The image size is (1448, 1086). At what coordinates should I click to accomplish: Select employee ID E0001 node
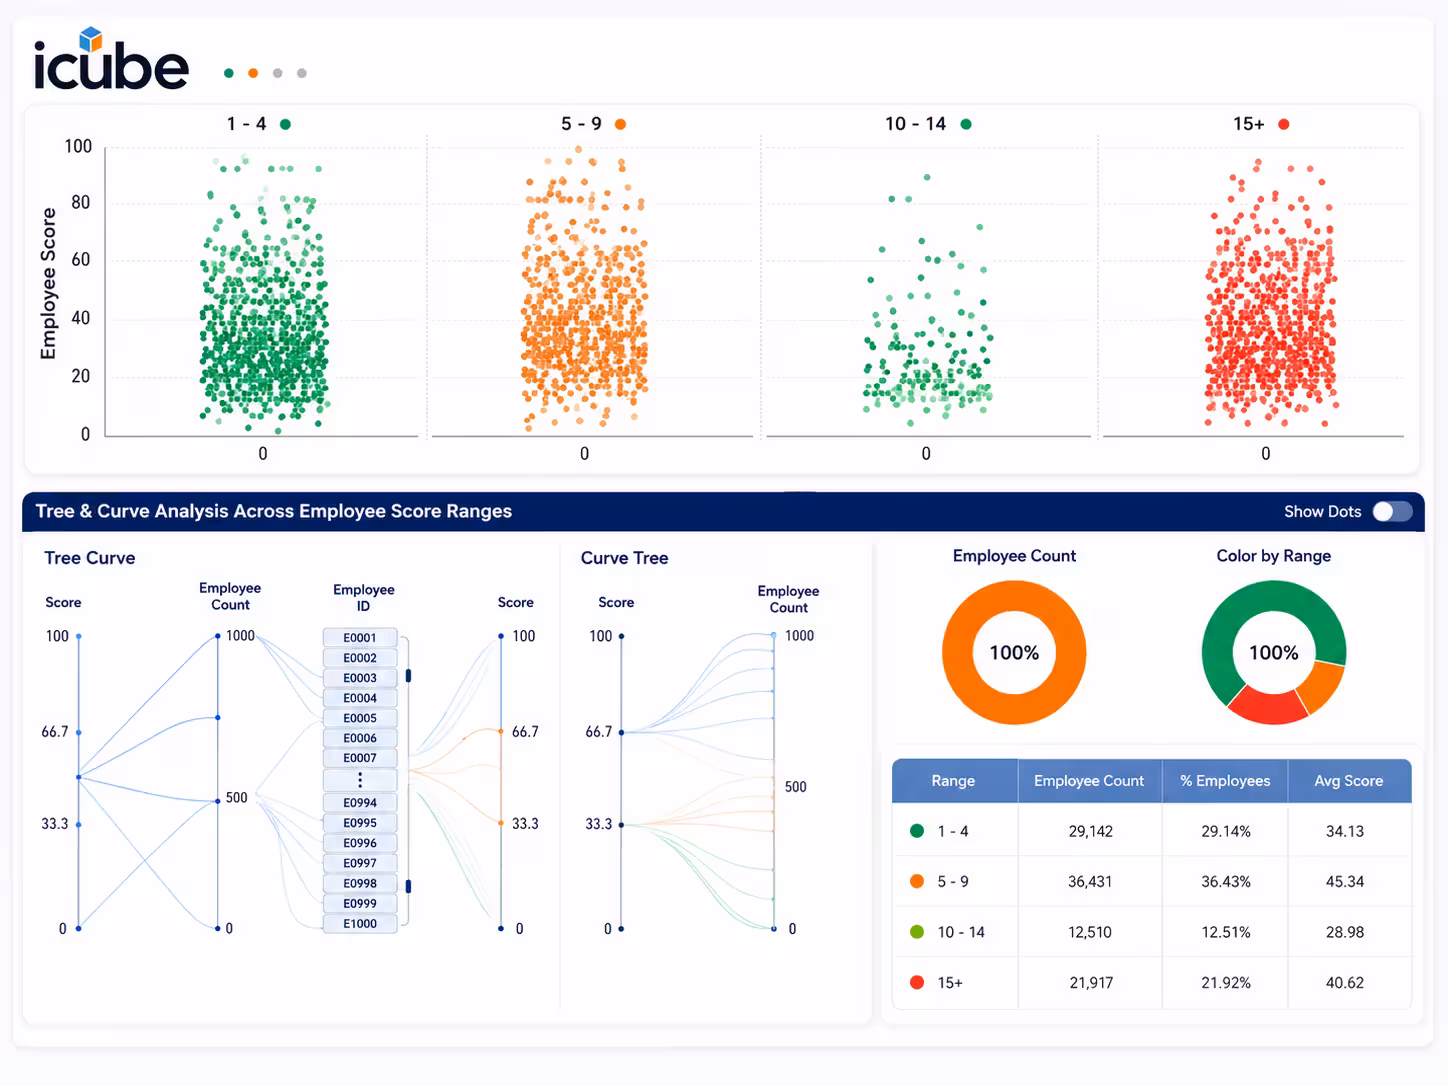point(360,638)
